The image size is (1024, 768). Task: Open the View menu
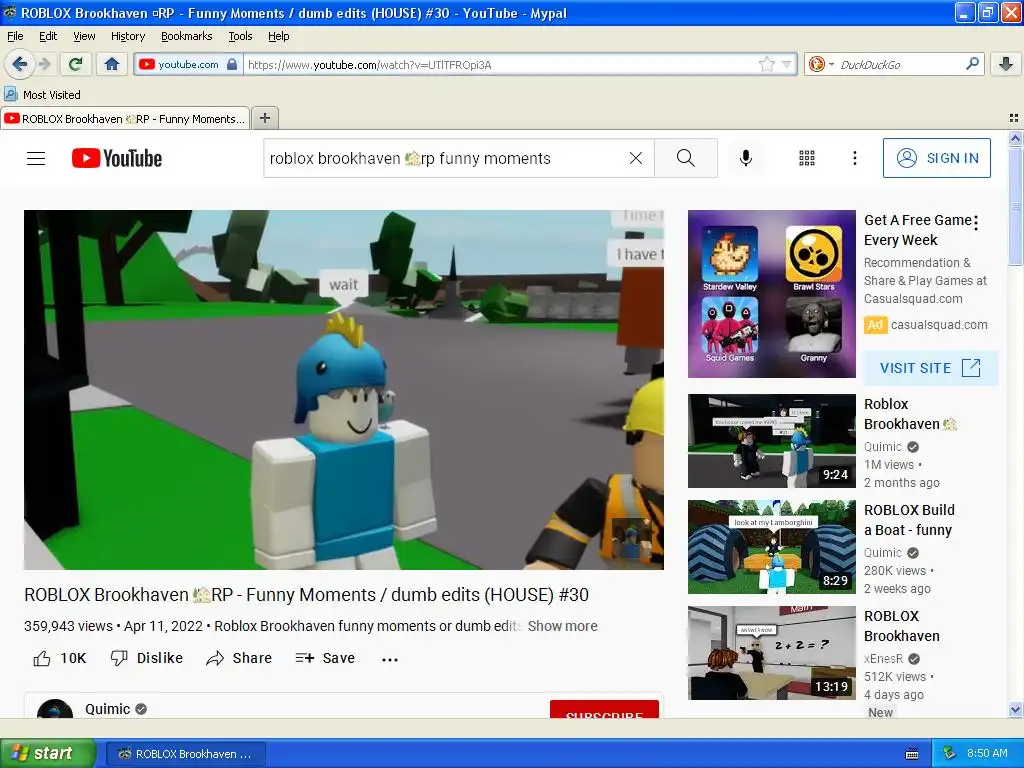[84, 36]
